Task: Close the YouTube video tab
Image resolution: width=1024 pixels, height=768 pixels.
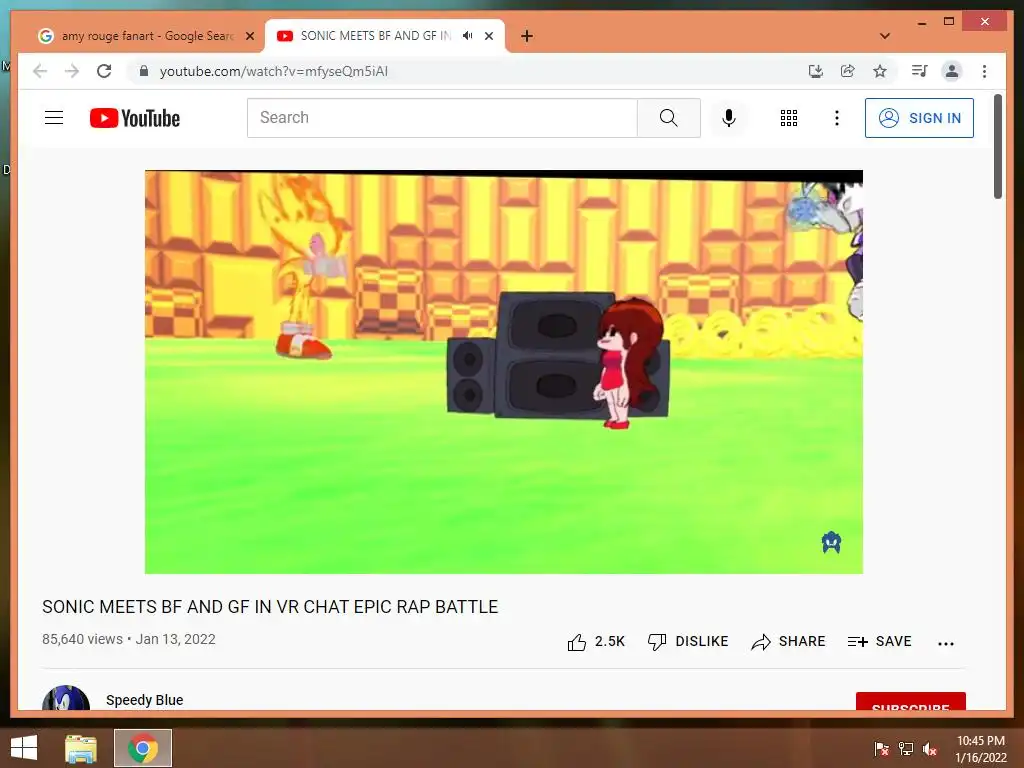Action: (x=488, y=36)
